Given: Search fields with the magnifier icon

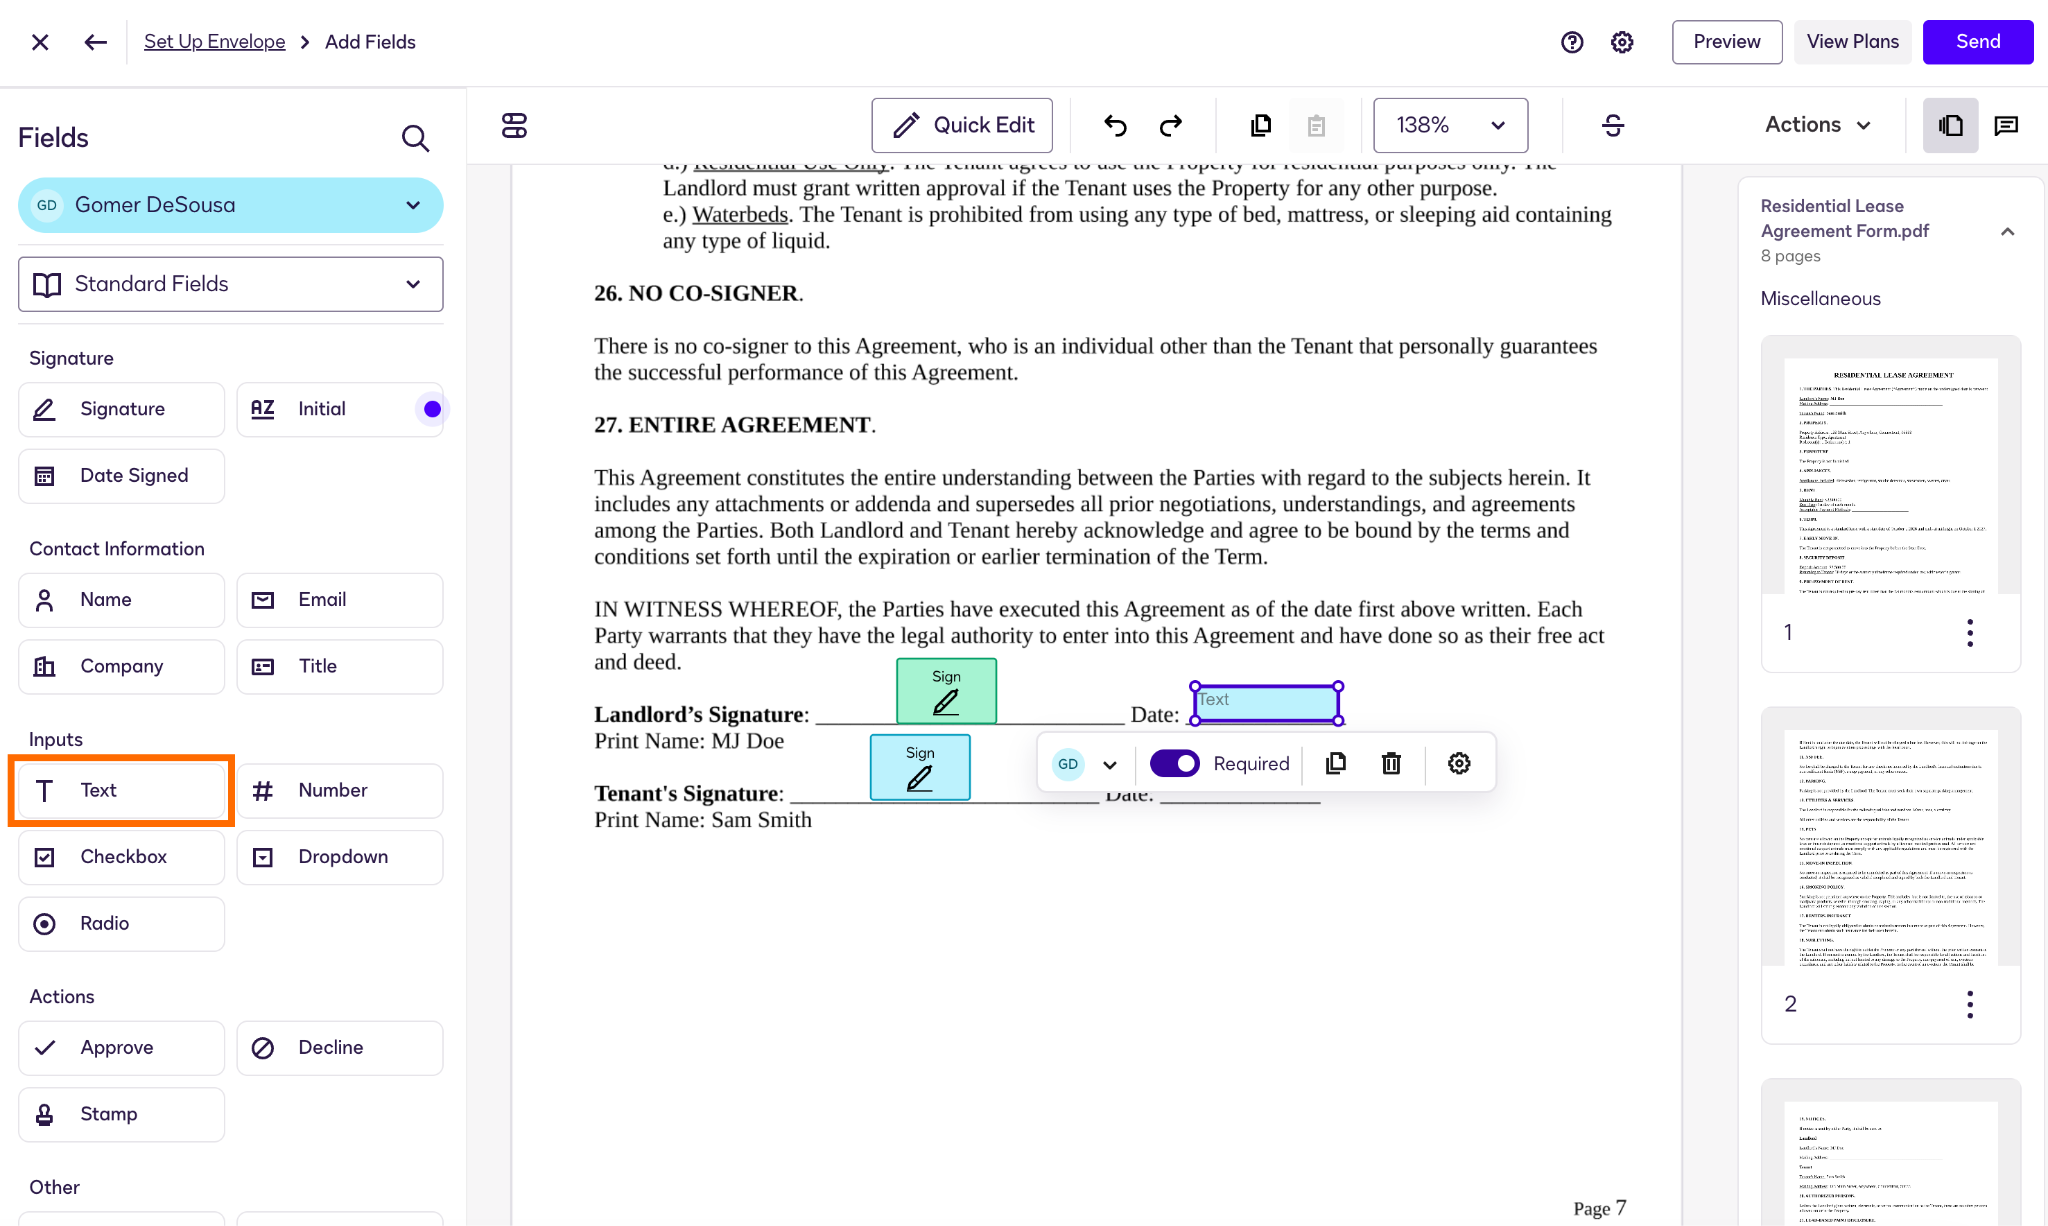Looking at the screenshot, I should (415, 138).
